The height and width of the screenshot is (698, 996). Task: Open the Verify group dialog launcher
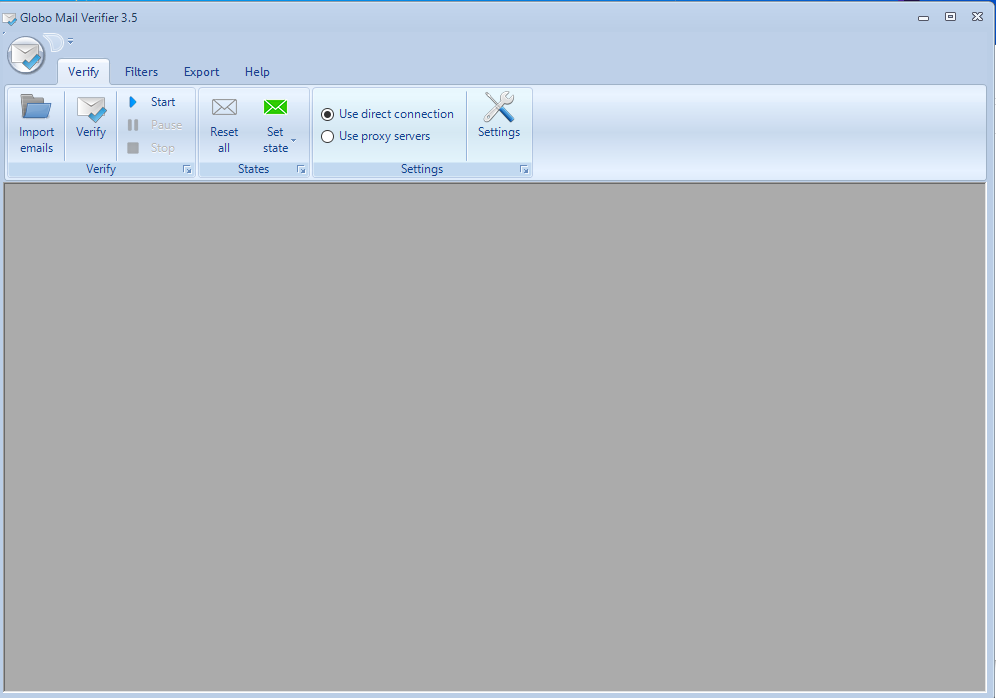coord(187,170)
